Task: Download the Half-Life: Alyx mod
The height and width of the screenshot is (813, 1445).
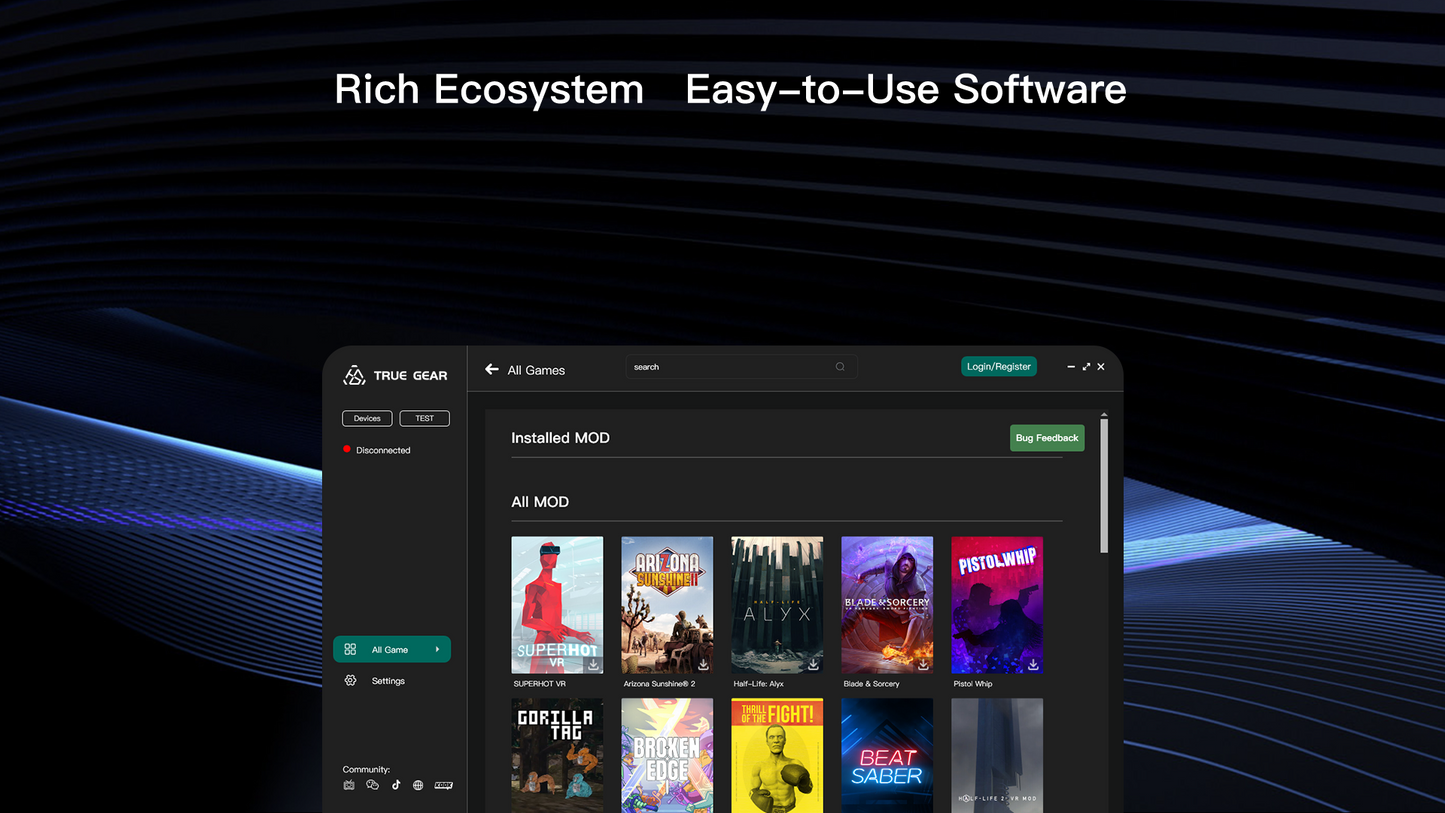Action: click(813, 664)
